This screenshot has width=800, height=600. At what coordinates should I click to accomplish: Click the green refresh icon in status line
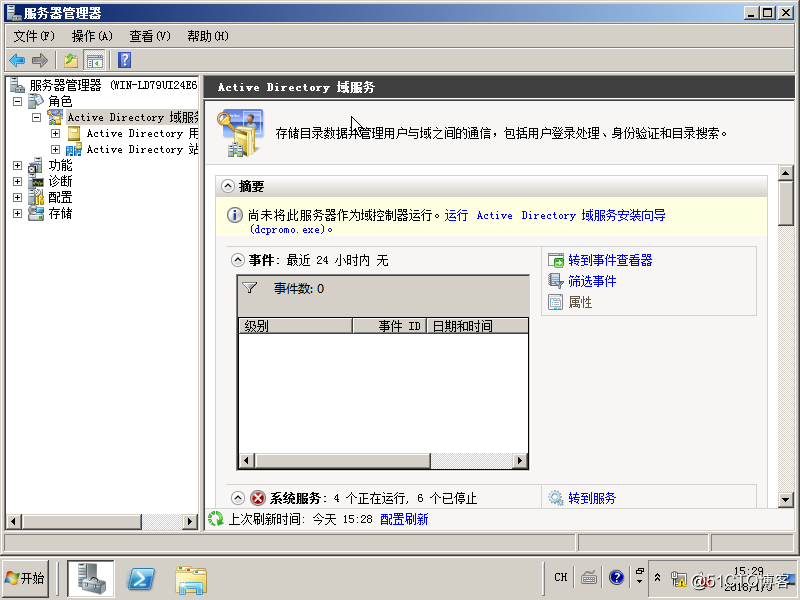coord(216,519)
